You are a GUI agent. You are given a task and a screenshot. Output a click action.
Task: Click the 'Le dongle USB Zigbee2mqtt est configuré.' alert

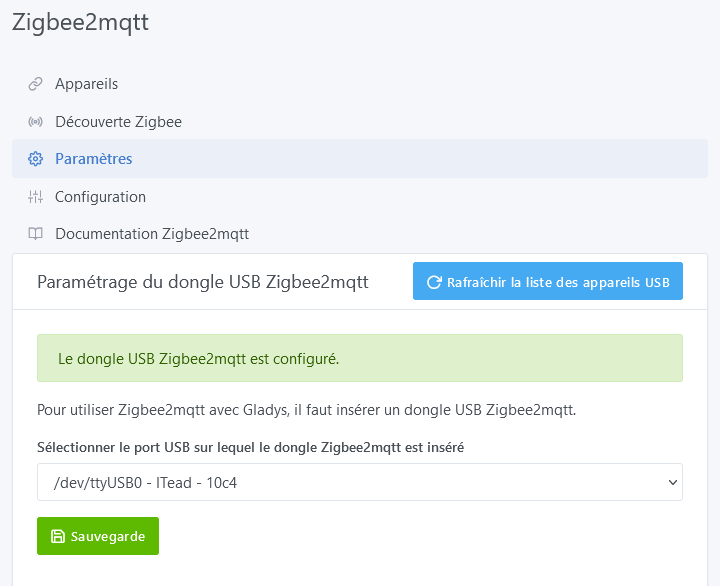coord(360,358)
